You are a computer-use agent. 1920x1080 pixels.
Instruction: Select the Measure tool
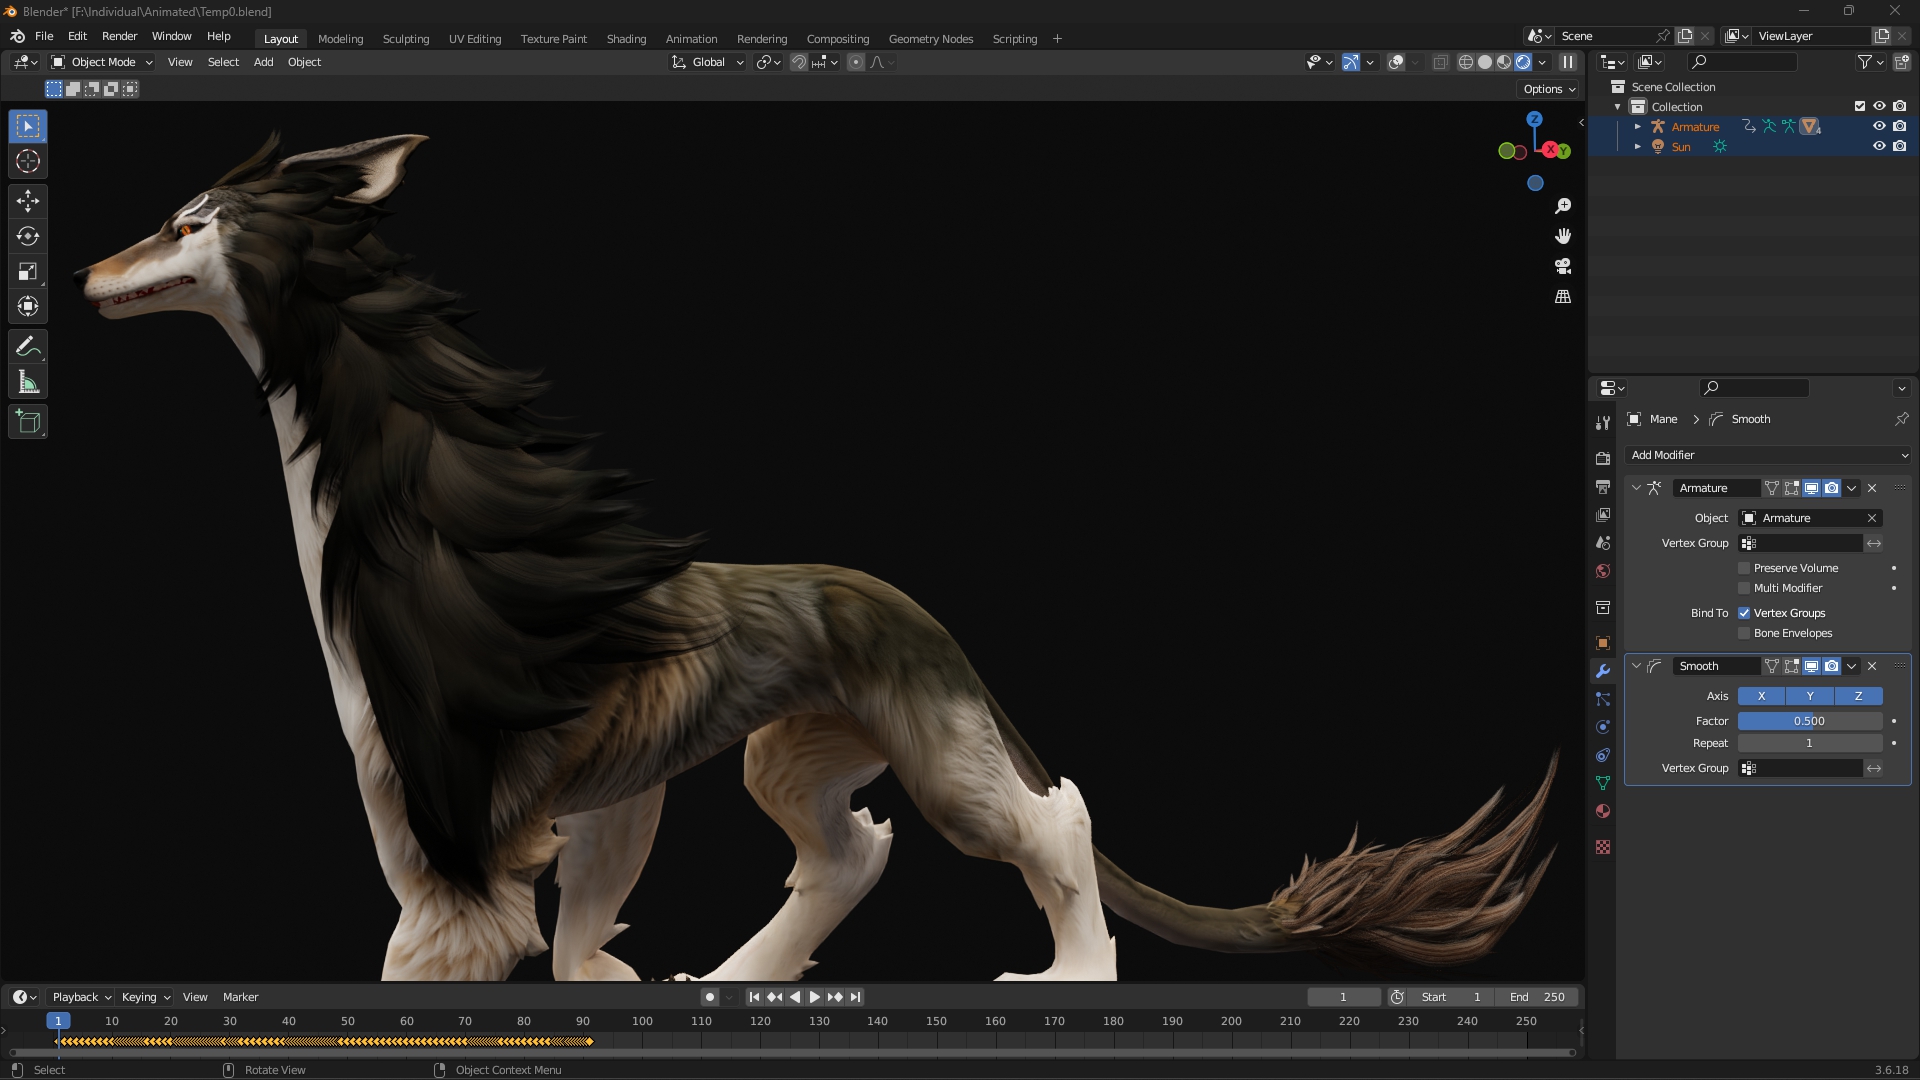[x=28, y=382]
